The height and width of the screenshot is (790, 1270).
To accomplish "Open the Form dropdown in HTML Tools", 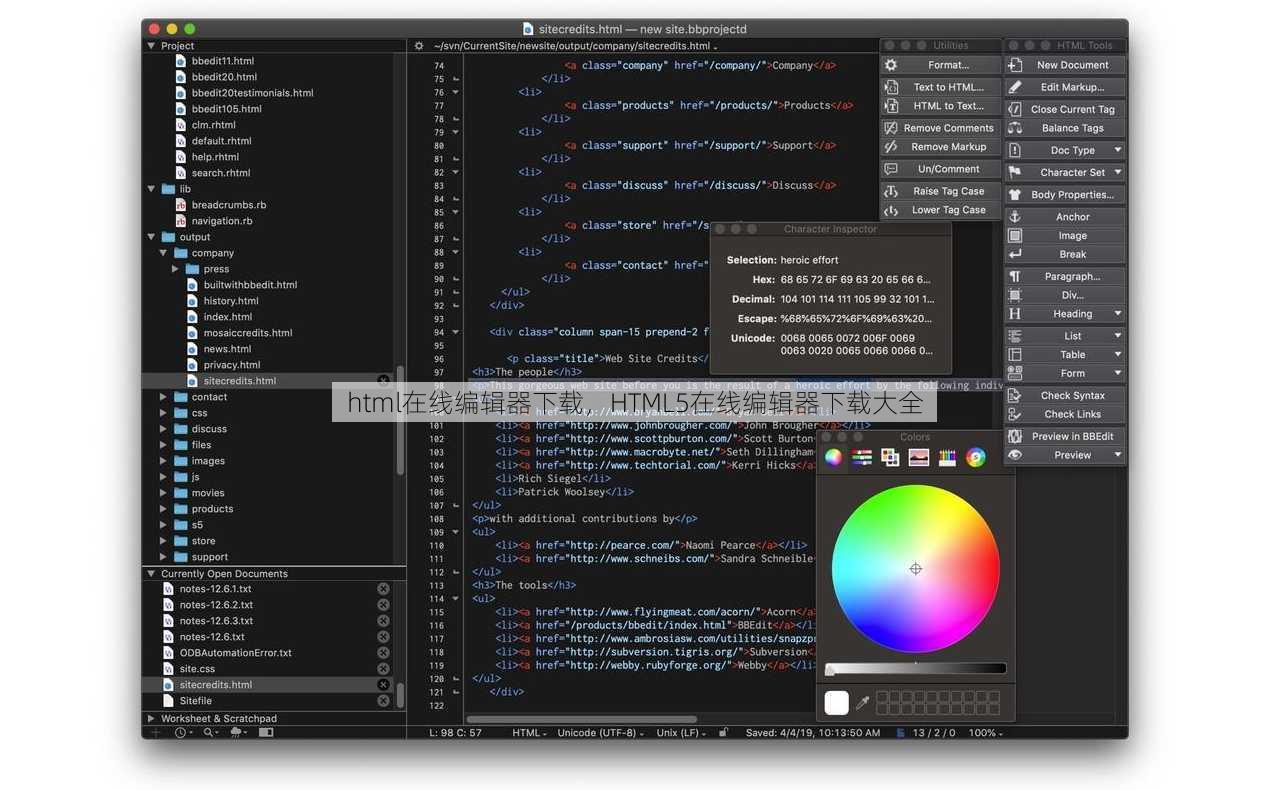I will click(1065, 374).
